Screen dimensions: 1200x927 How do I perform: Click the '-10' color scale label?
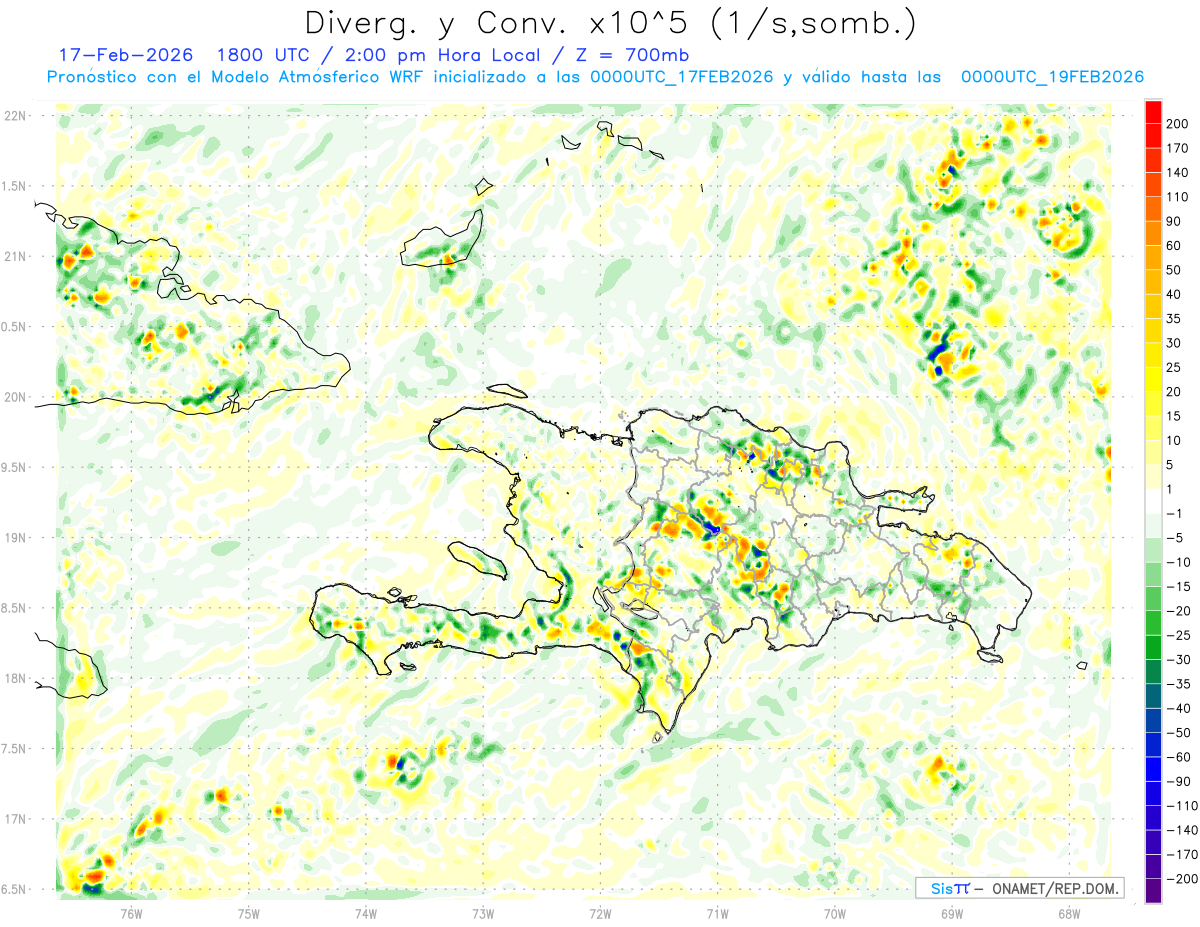(x=1181, y=563)
